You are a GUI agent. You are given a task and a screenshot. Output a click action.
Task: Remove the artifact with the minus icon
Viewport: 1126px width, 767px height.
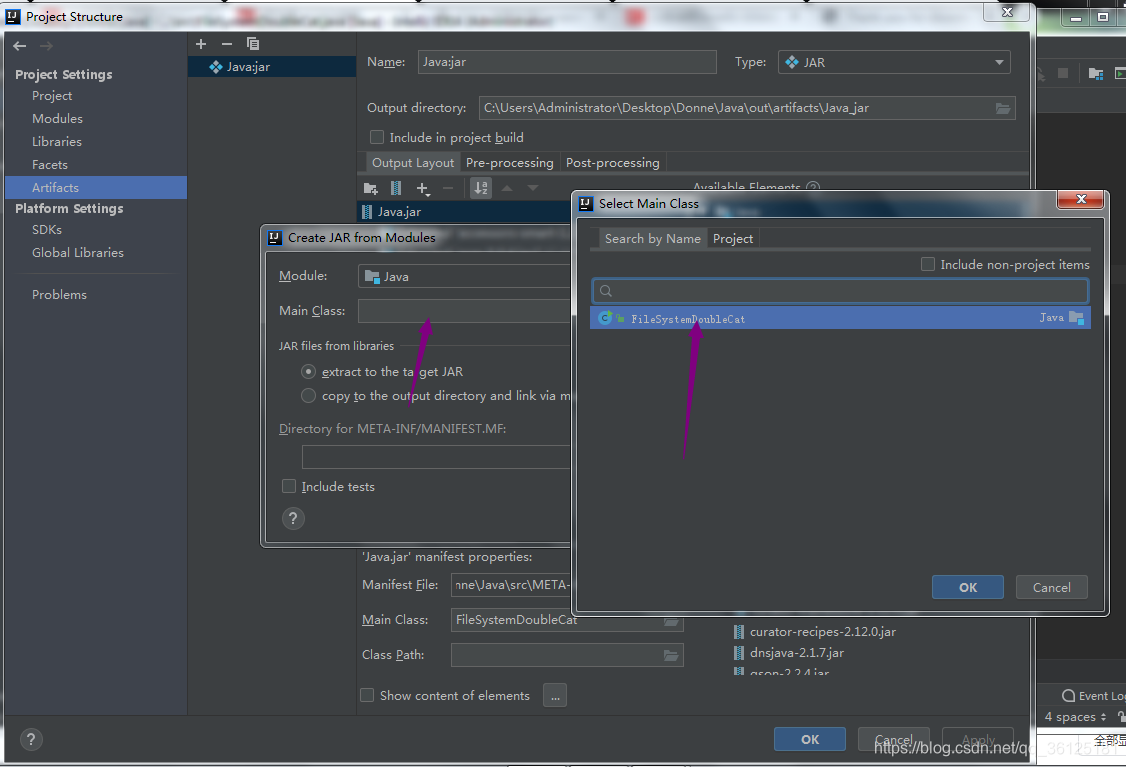tap(227, 44)
